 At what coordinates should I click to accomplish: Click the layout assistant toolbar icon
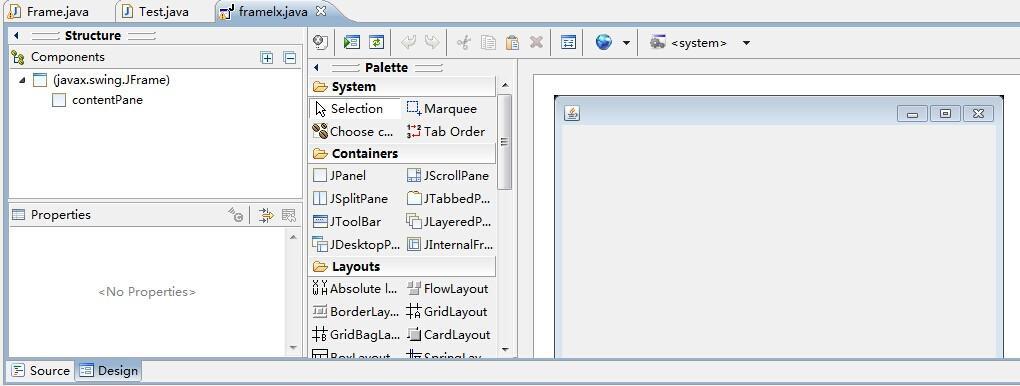point(569,43)
